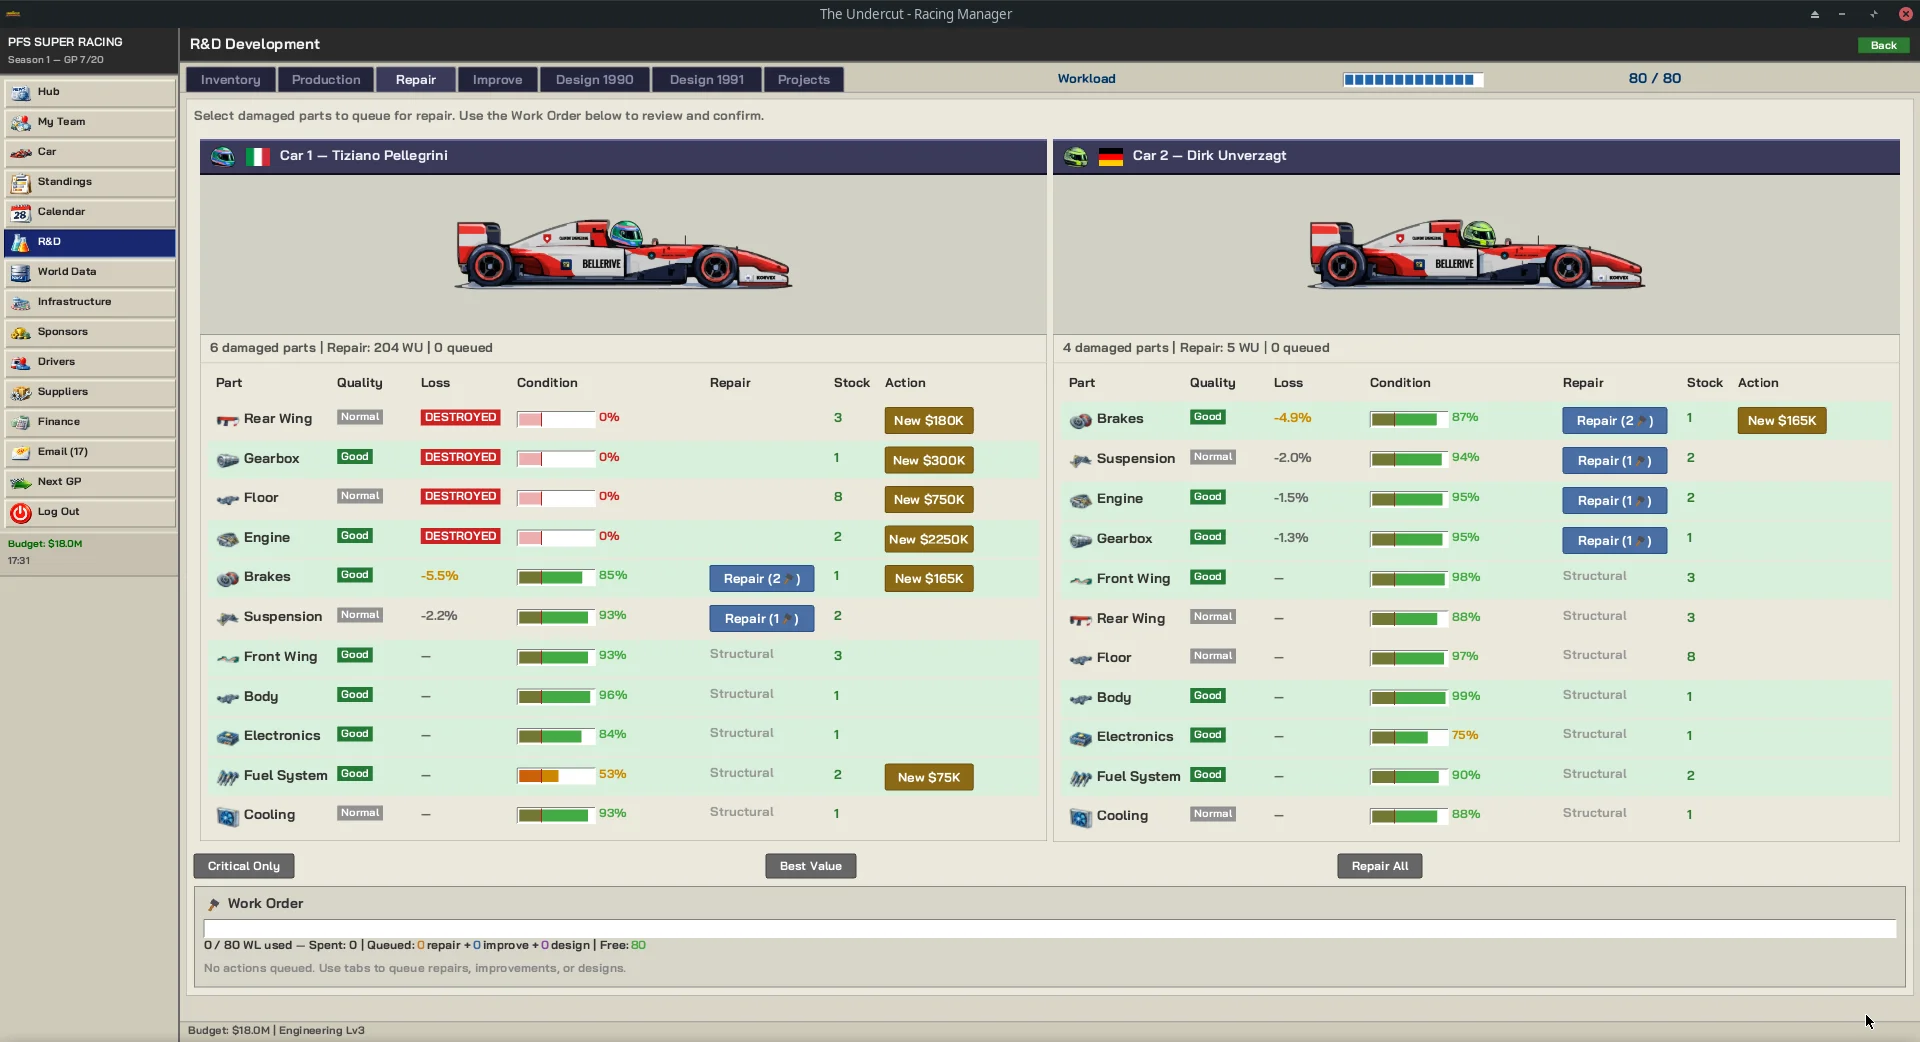The image size is (1920, 1042).
Task: Click the Workload progress bar
Action: pyautogui.click(x=1412, y=79)
